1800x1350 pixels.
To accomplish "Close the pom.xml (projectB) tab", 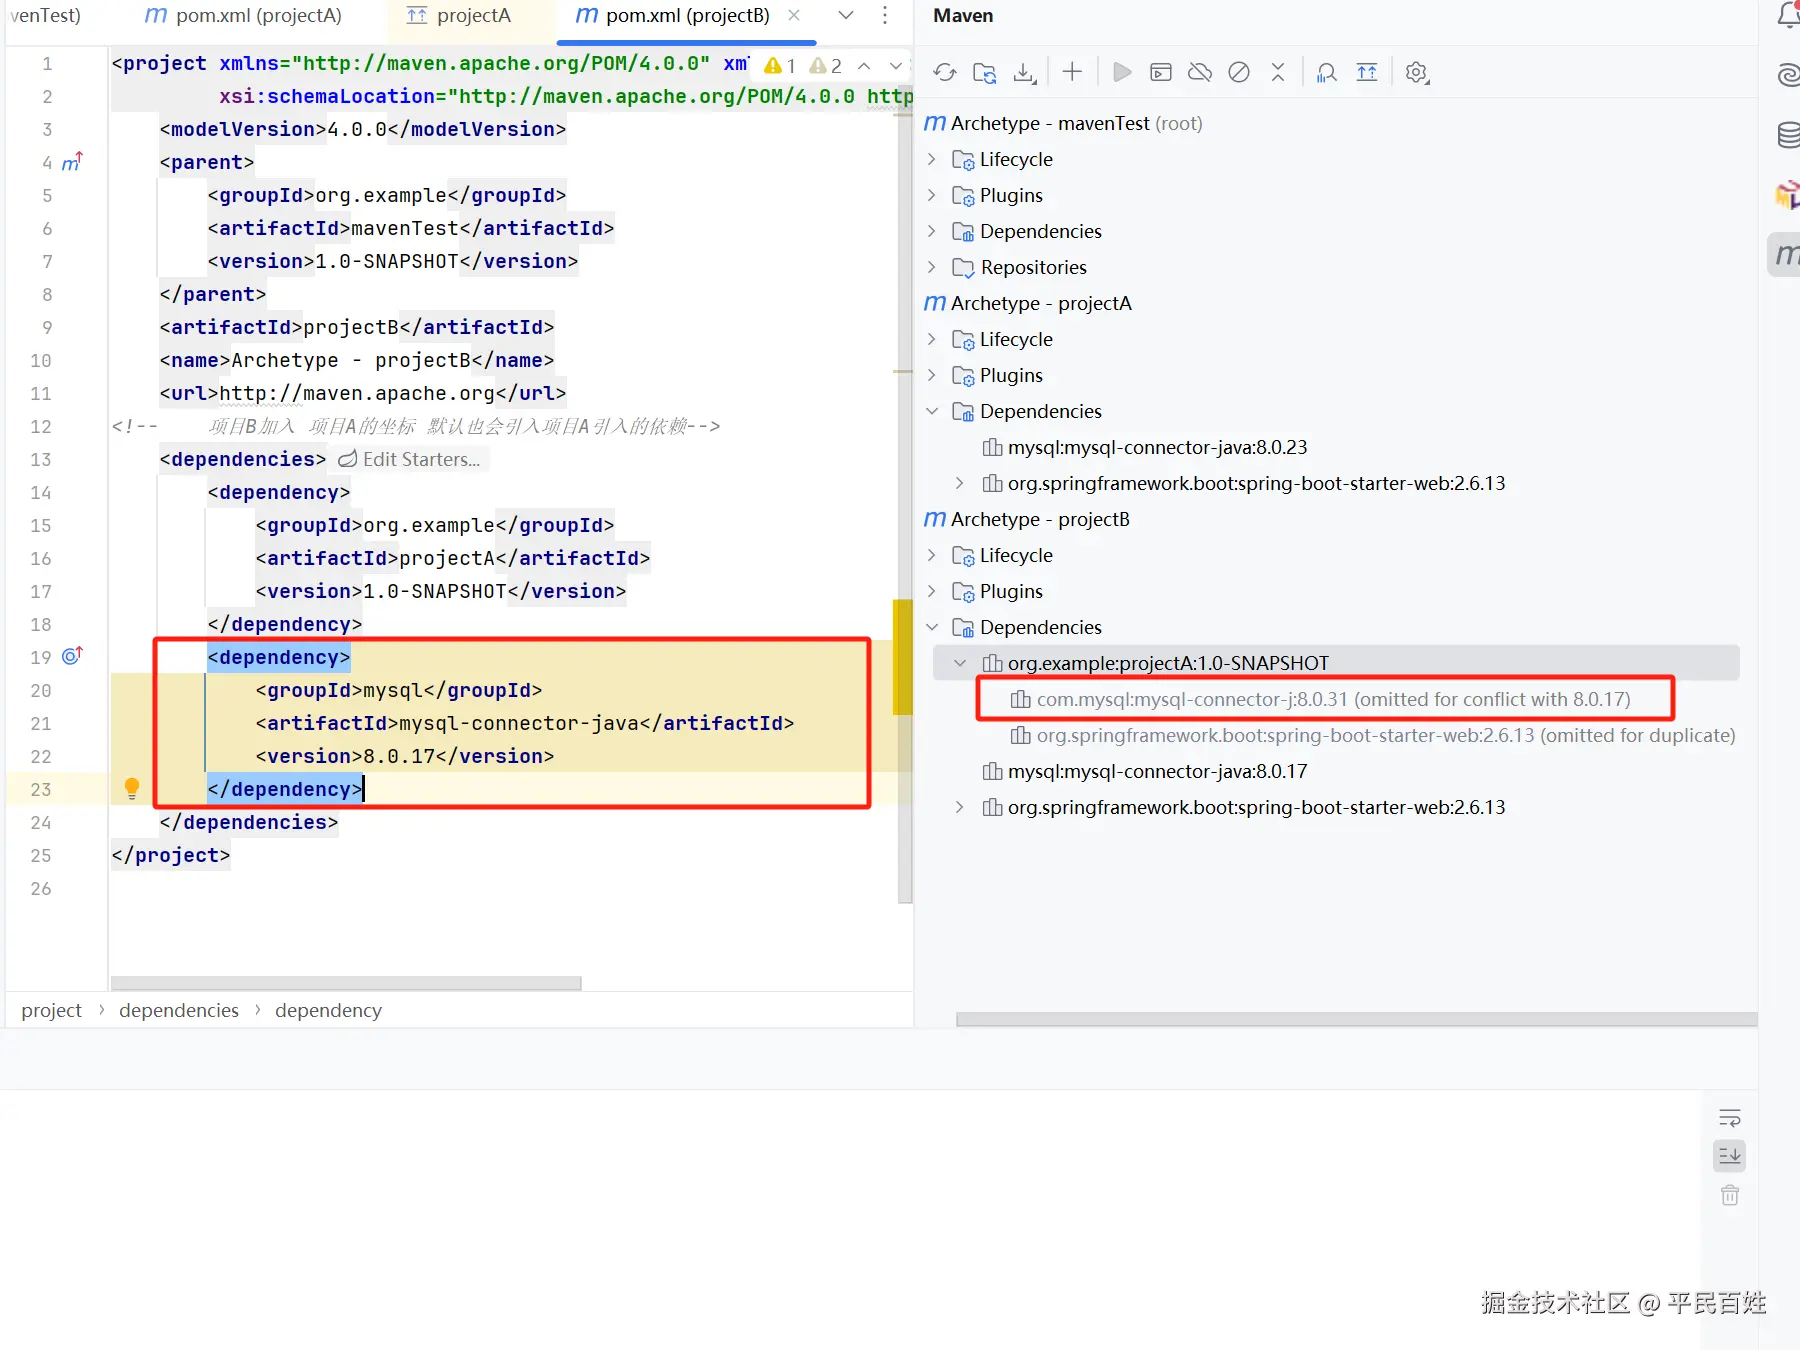I will pyautogui.click(x=794, y=16).
